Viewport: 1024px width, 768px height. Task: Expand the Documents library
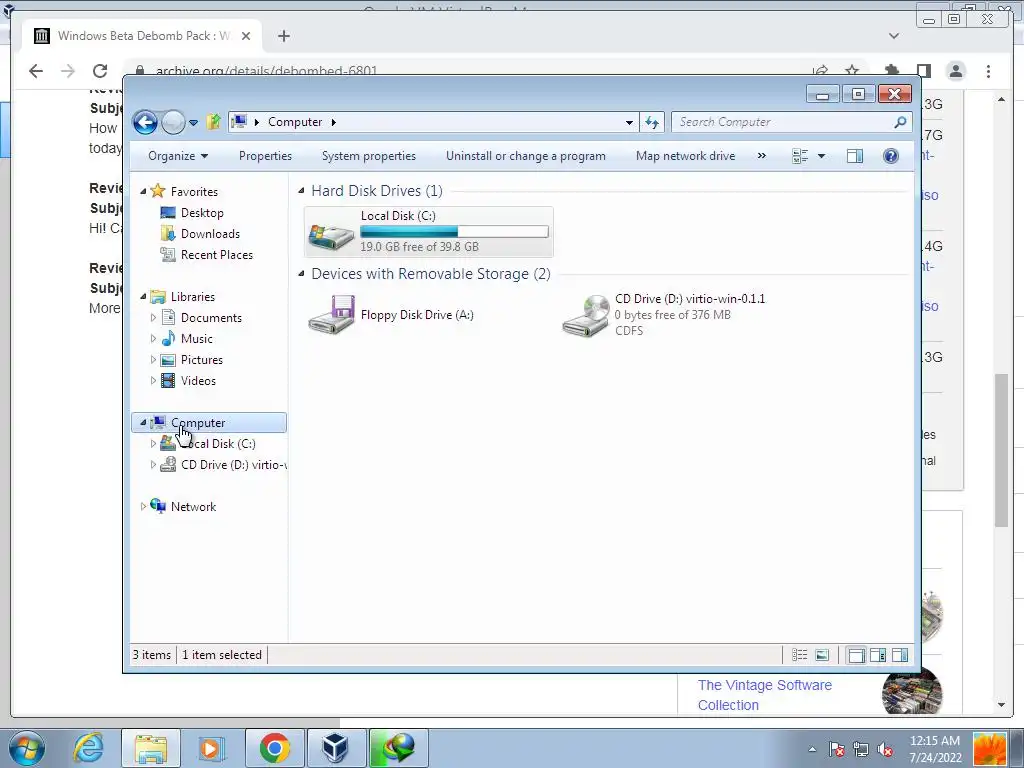[x=153, y=317]
